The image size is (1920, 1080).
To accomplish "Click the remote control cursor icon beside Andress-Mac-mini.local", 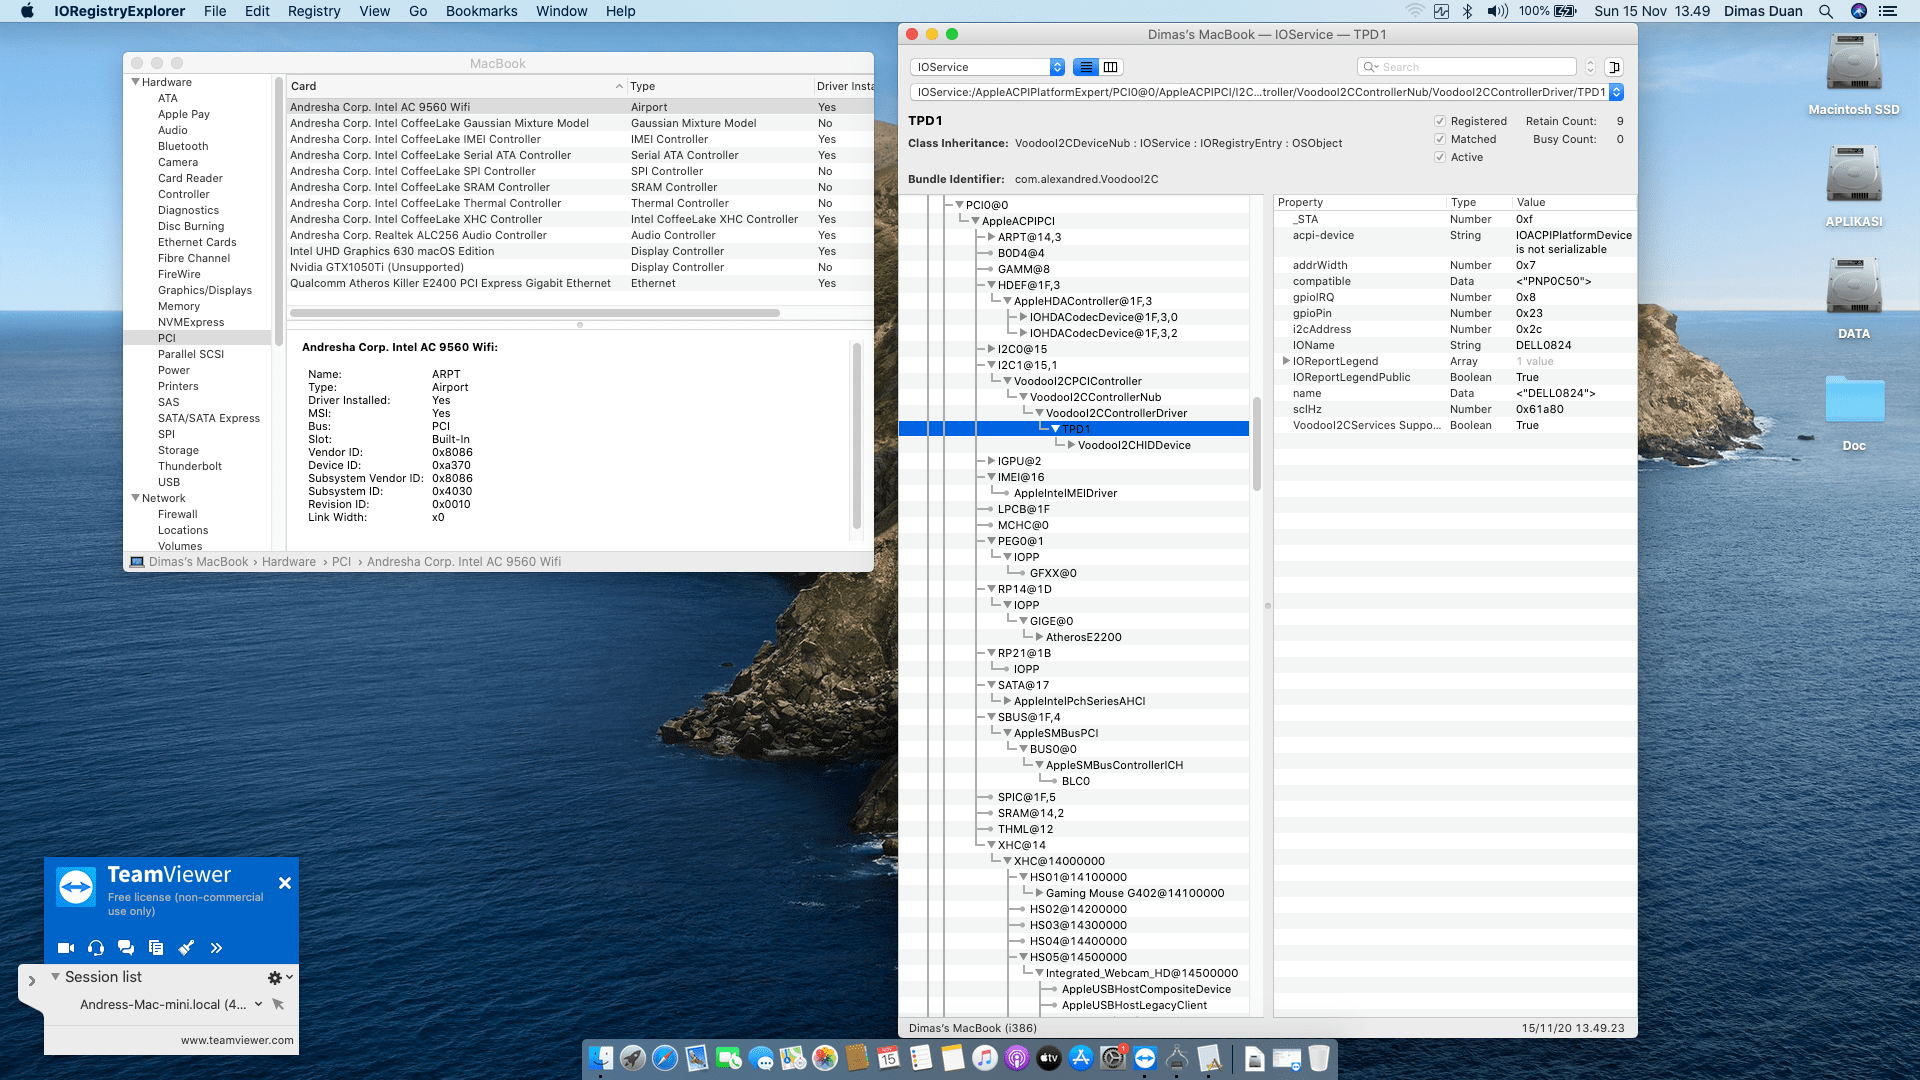I will click(278, 1004).
